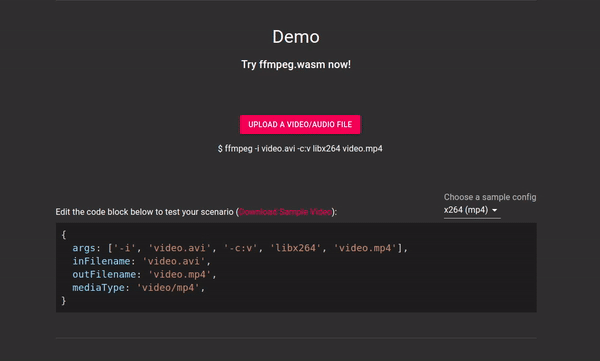Click the closing brace of the code block
Screen dimensions: 600x361
64,301
